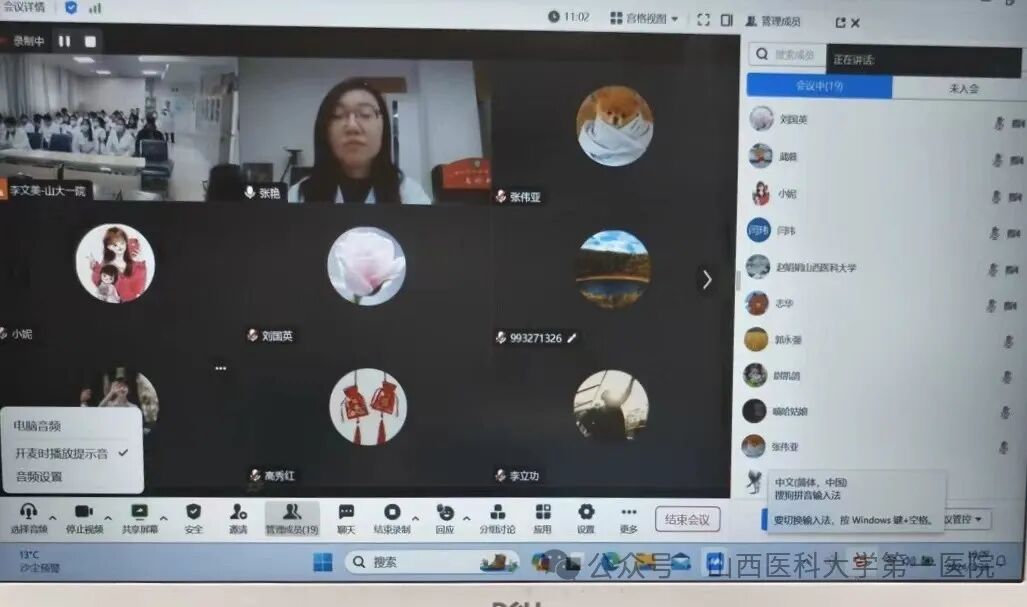Screen dimensions: 1027x607
Task: Go to the next page of video tiles
Action: tap(707, 280)
